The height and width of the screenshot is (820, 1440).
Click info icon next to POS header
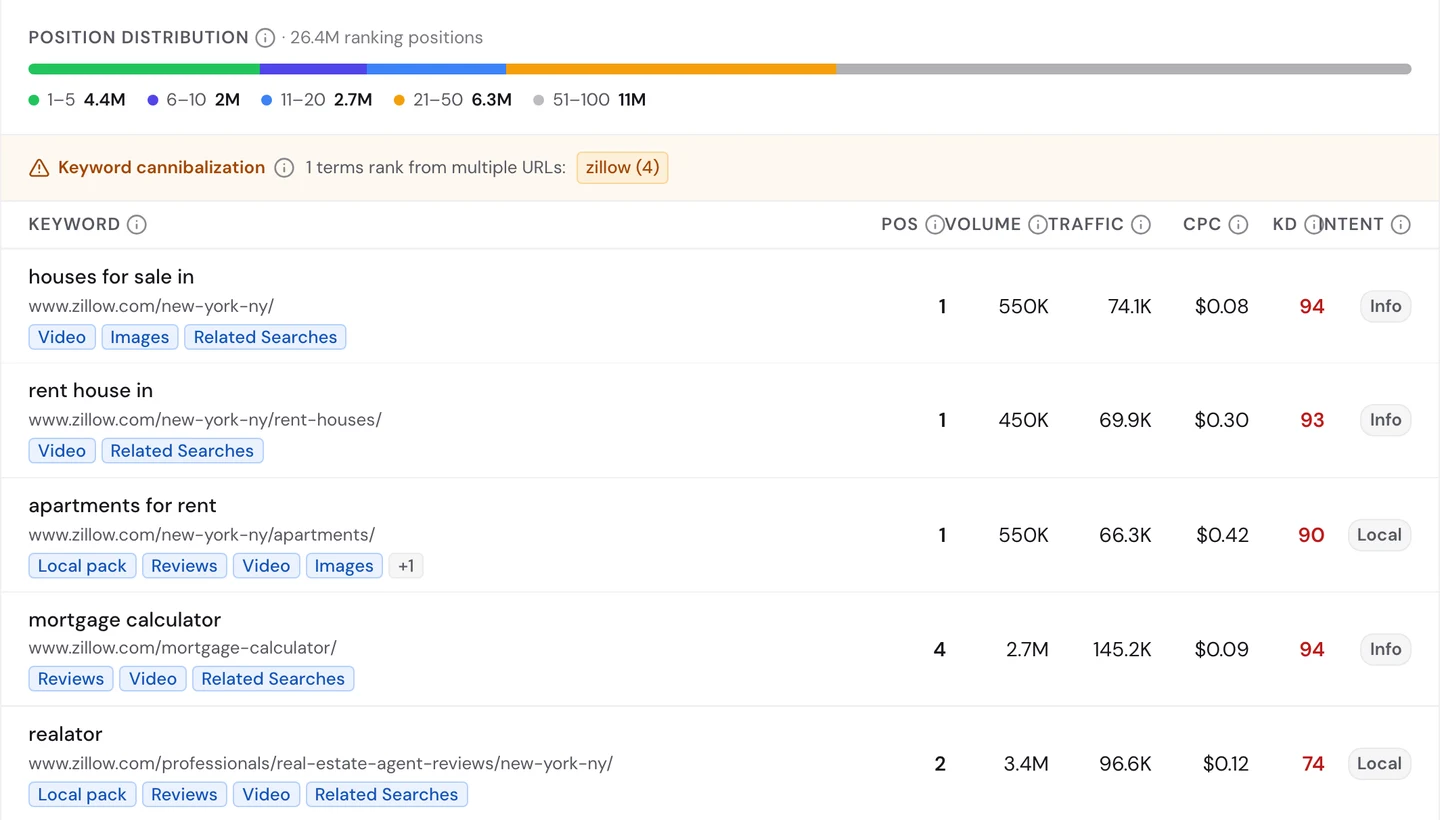coord(935,225)
